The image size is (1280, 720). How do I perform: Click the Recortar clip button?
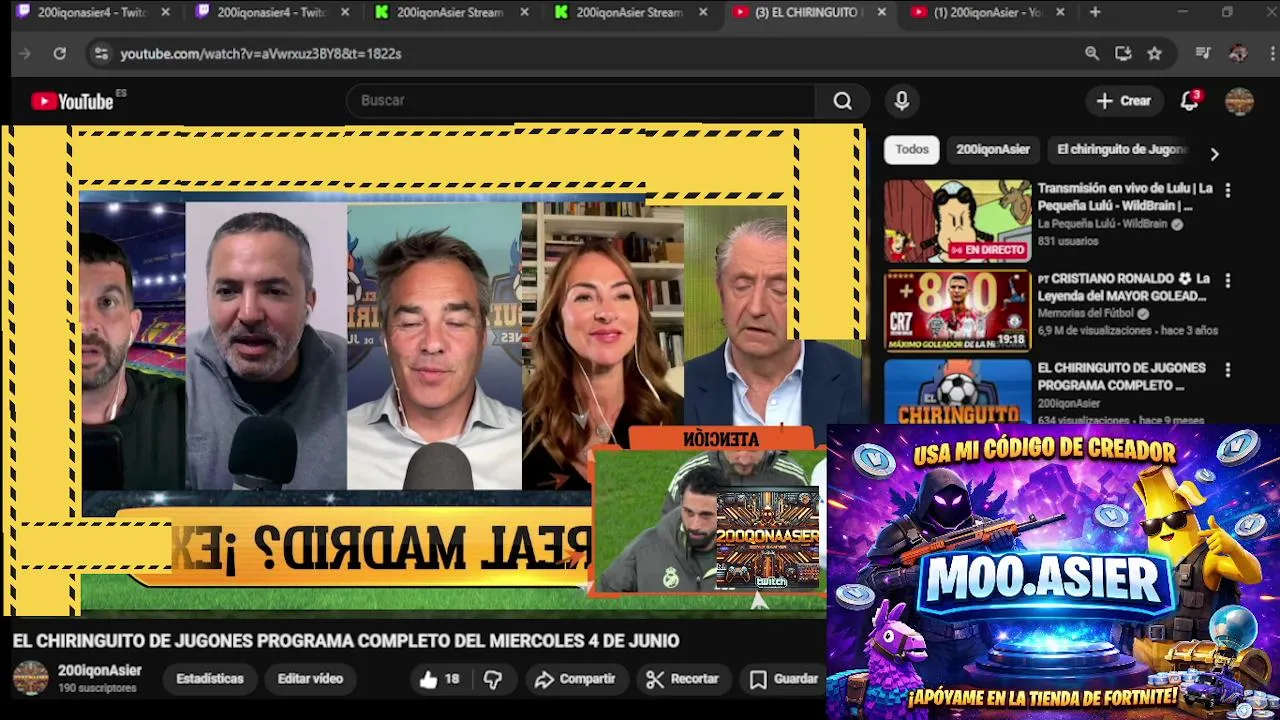(683, 679)
